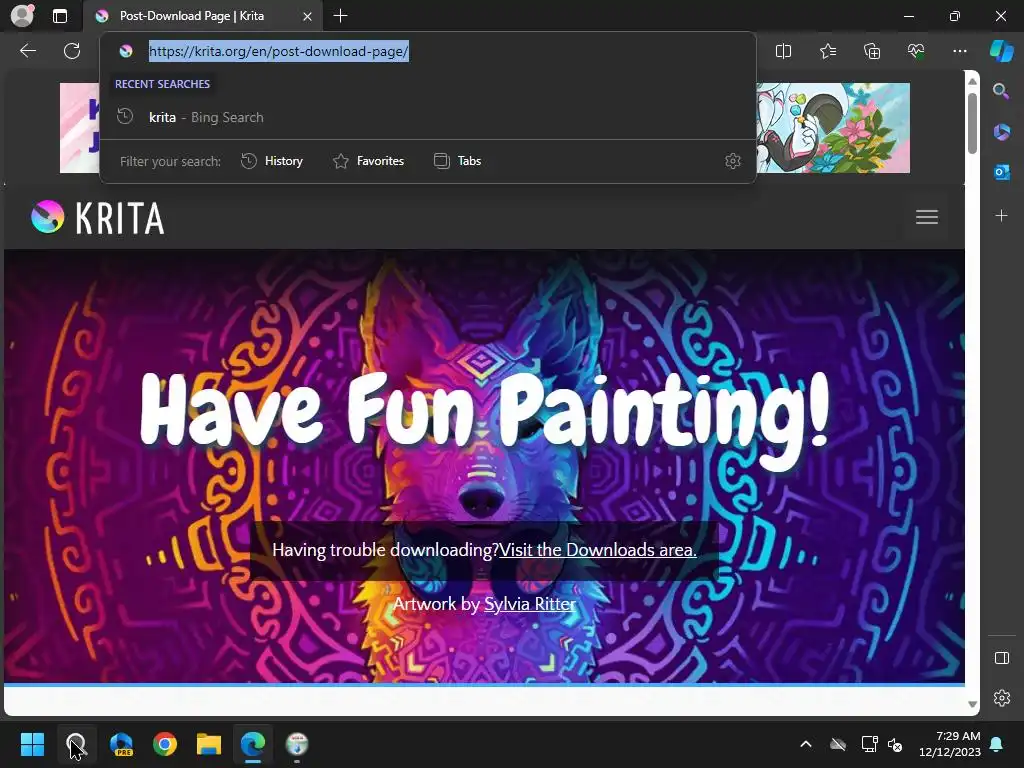Open the Krita hamburger menu
Image resolution: width=1024 pixels, height=768 pixels.
(927, 217)
